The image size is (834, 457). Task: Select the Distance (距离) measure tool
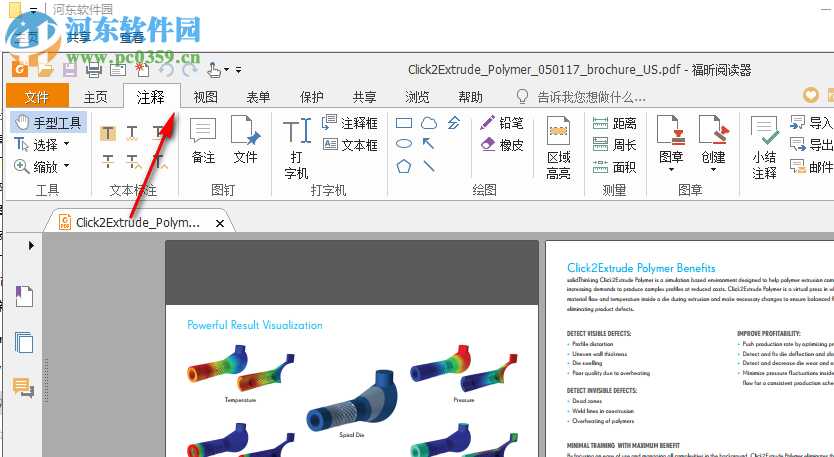point(614,123)
